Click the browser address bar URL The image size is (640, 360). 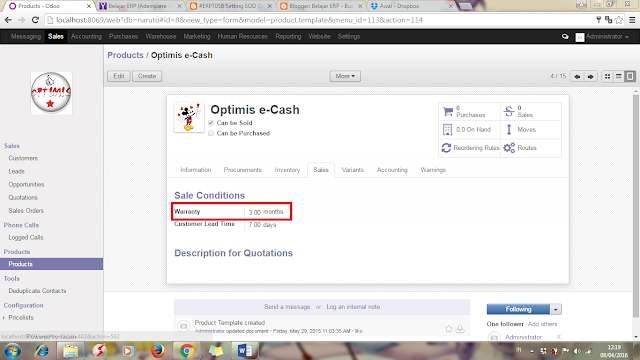(x=239, y=20)
